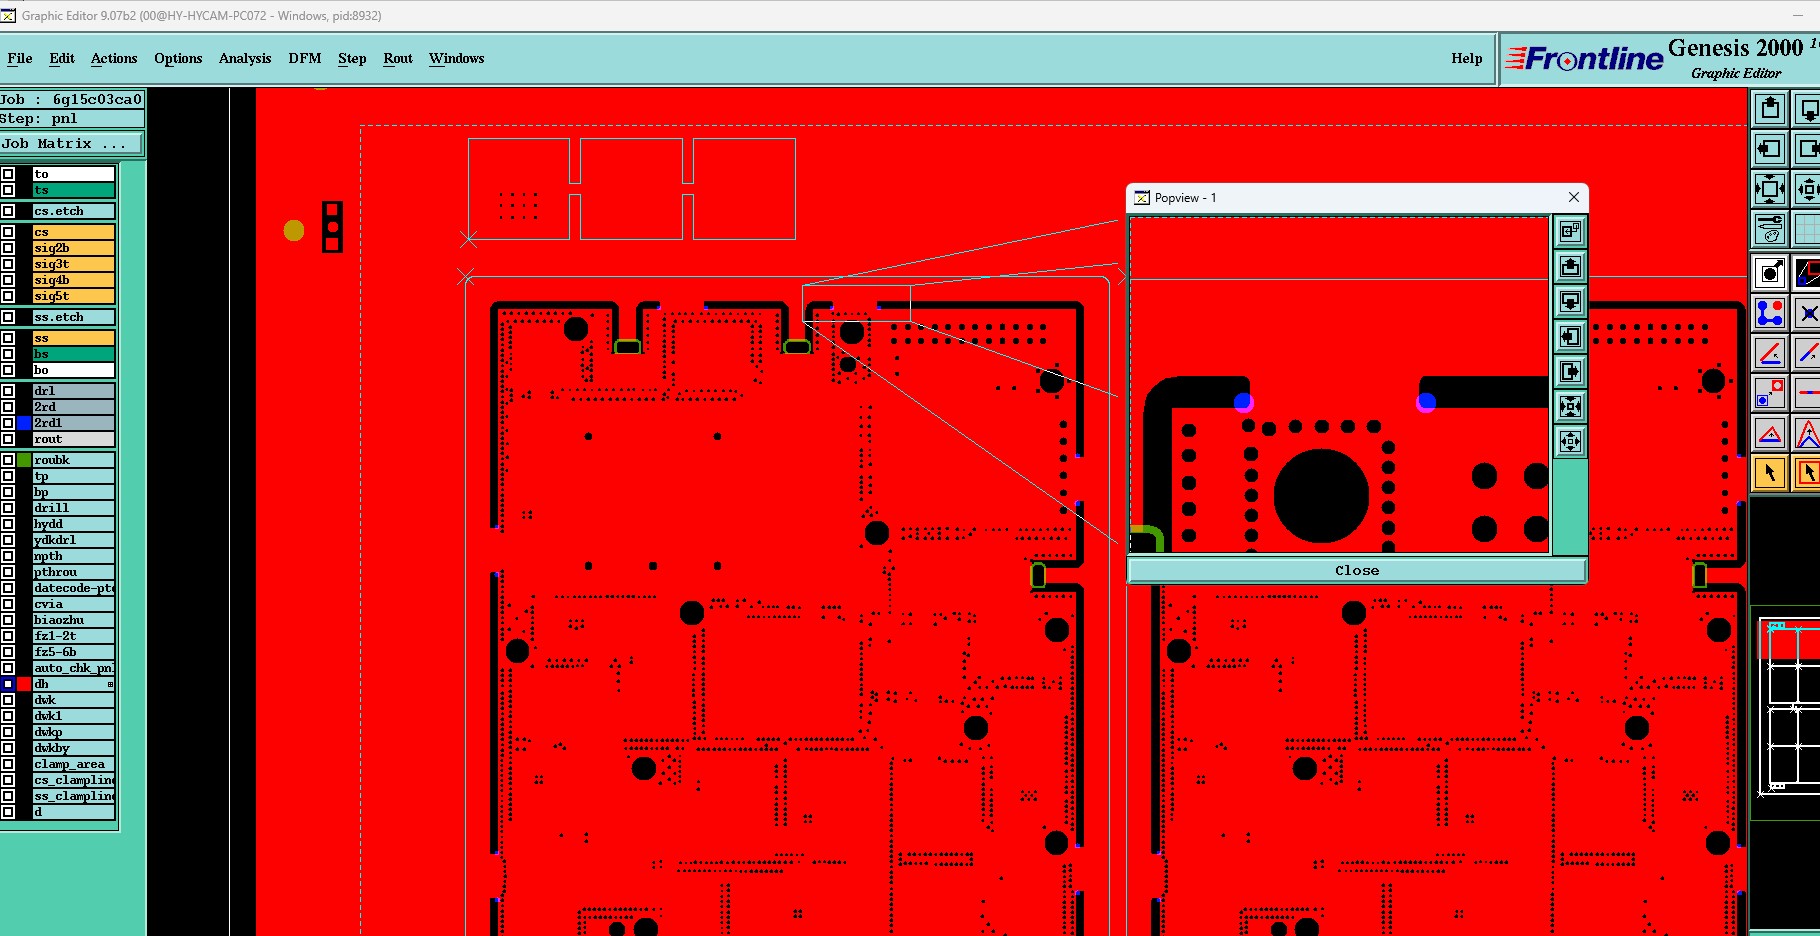Viewport: 1820px width, 936px height.
Task: Toggle the checkbox for layer roubk
Action: point(8,460)
